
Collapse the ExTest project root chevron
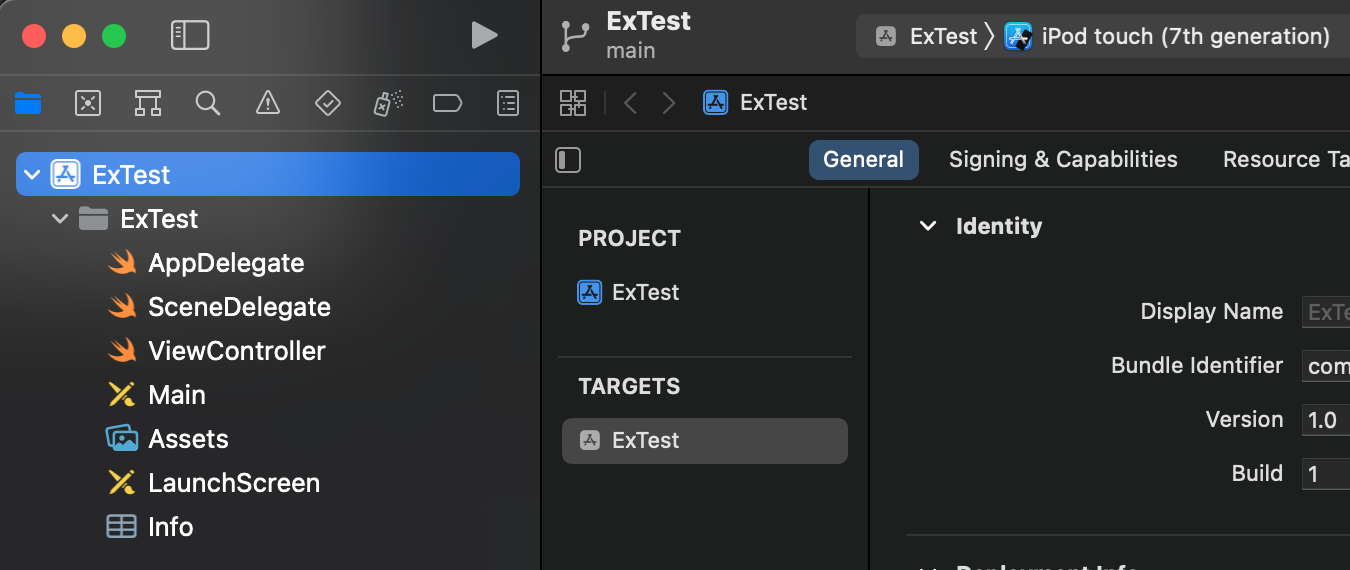coord(32,175)
